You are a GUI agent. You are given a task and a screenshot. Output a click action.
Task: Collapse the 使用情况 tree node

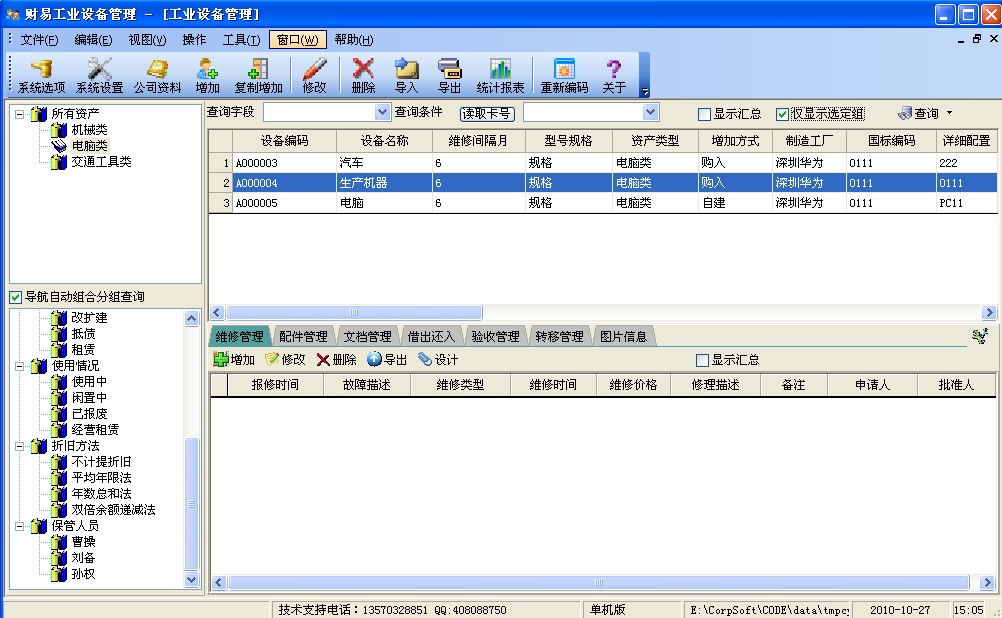click(x=20, y=366)
